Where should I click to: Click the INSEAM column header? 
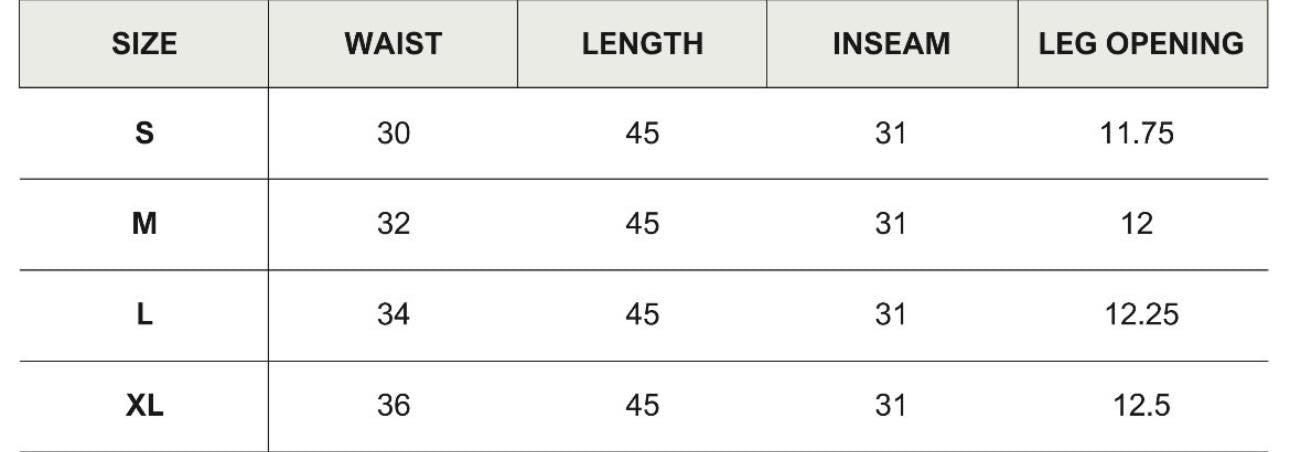891,44
